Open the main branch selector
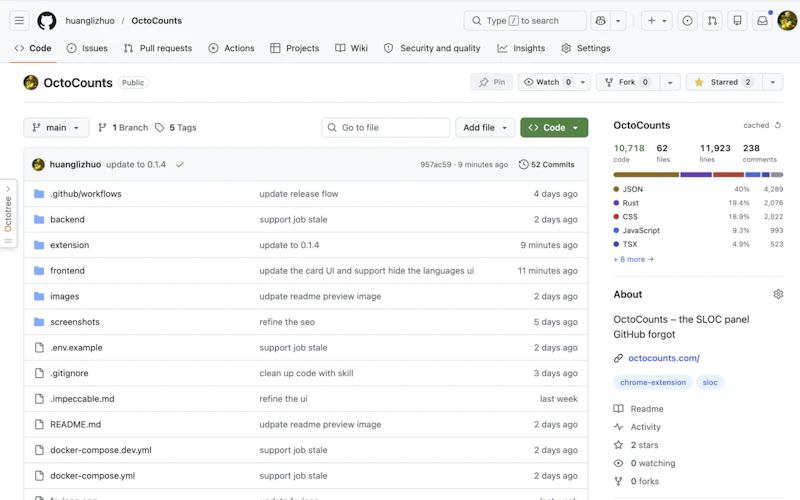This screenshot has height=500, width=800. tap(56, 128)
